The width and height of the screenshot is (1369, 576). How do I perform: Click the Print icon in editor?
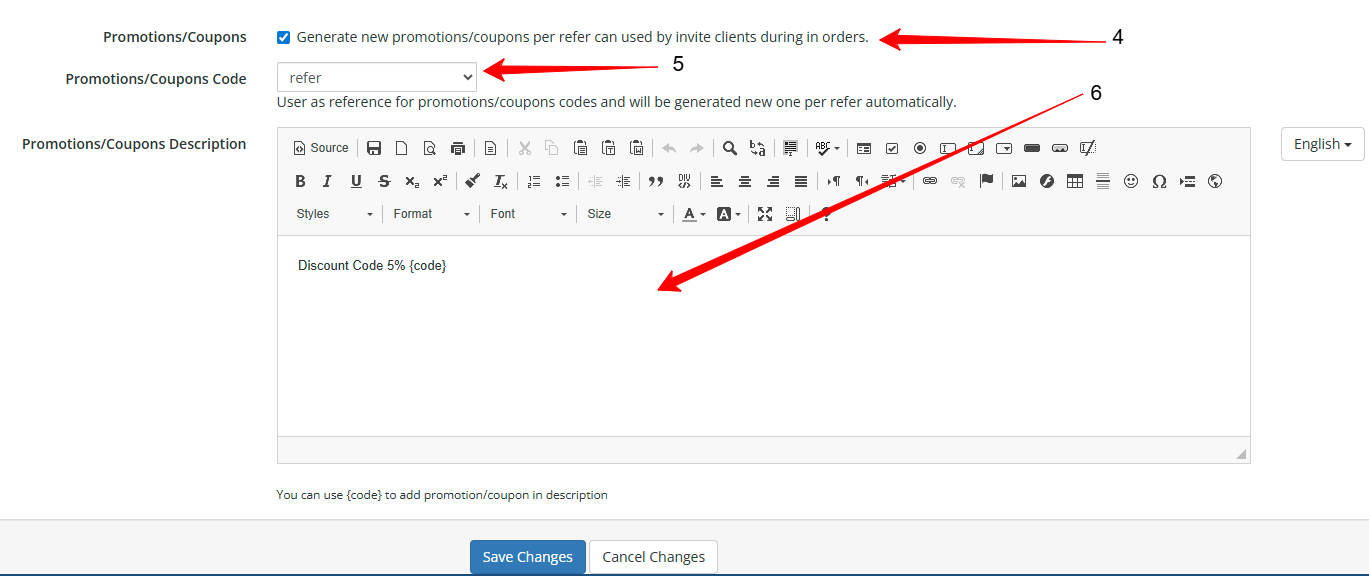(458, 148)
